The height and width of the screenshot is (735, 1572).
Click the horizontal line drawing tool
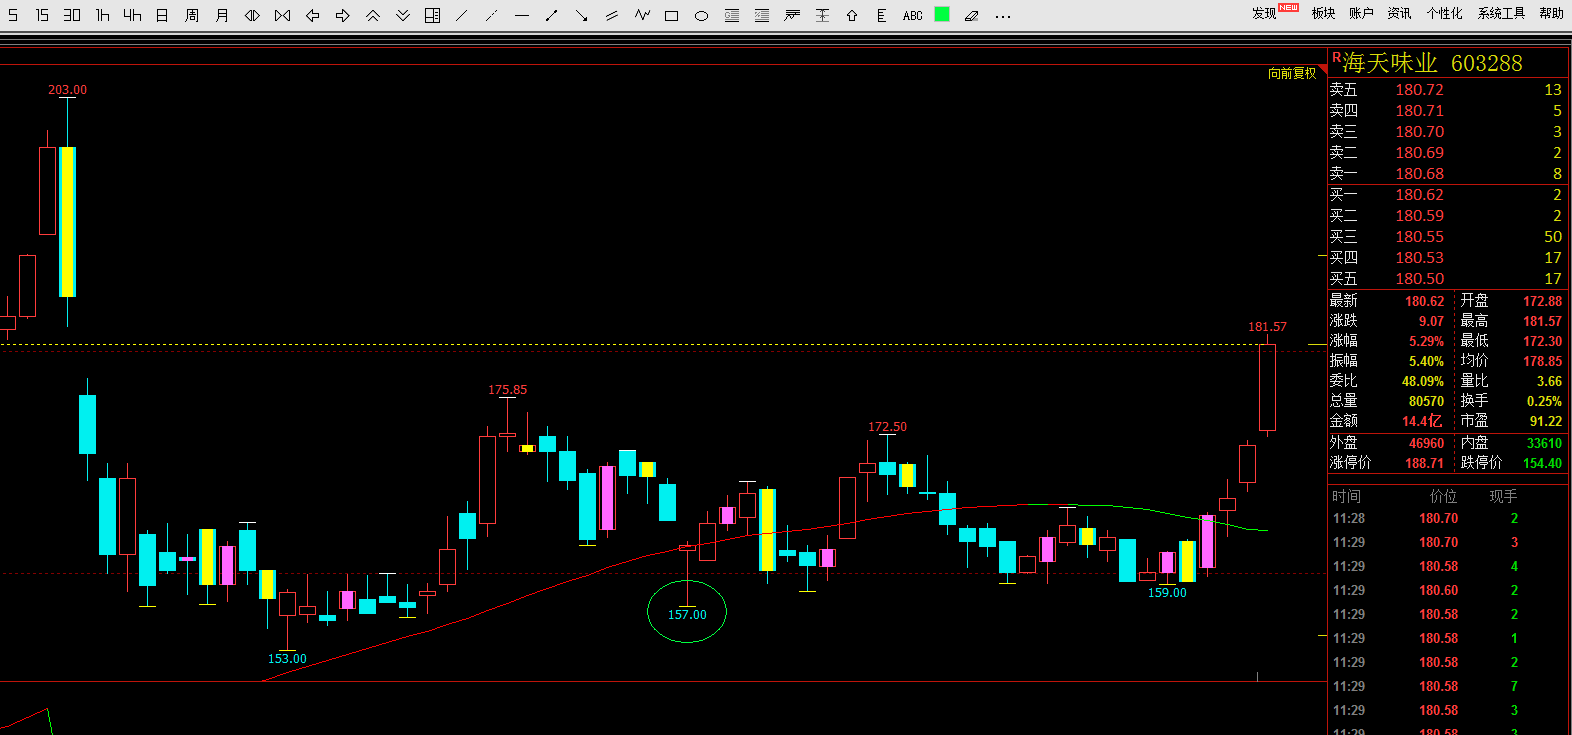point(522,15)
